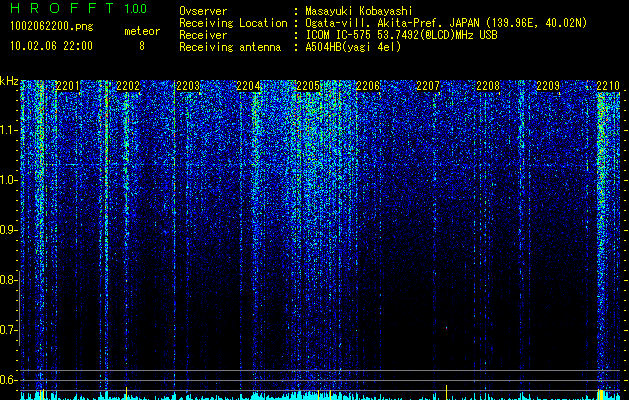Click the 'Receiving antenna' label
This screenshot has height=400, width=629.
[x=230, y=47]
